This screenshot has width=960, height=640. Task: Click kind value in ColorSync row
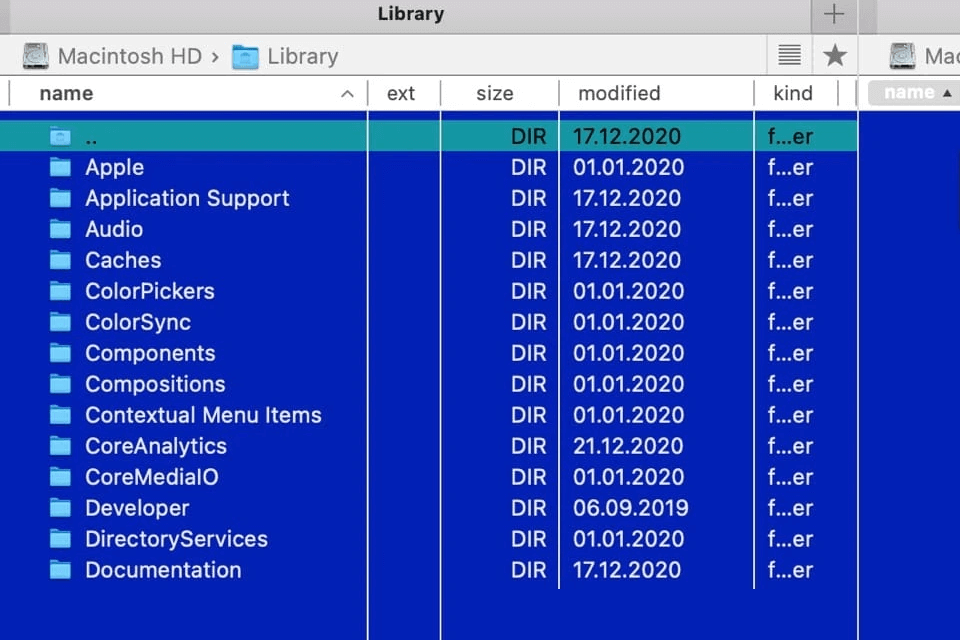pos(790,322)
